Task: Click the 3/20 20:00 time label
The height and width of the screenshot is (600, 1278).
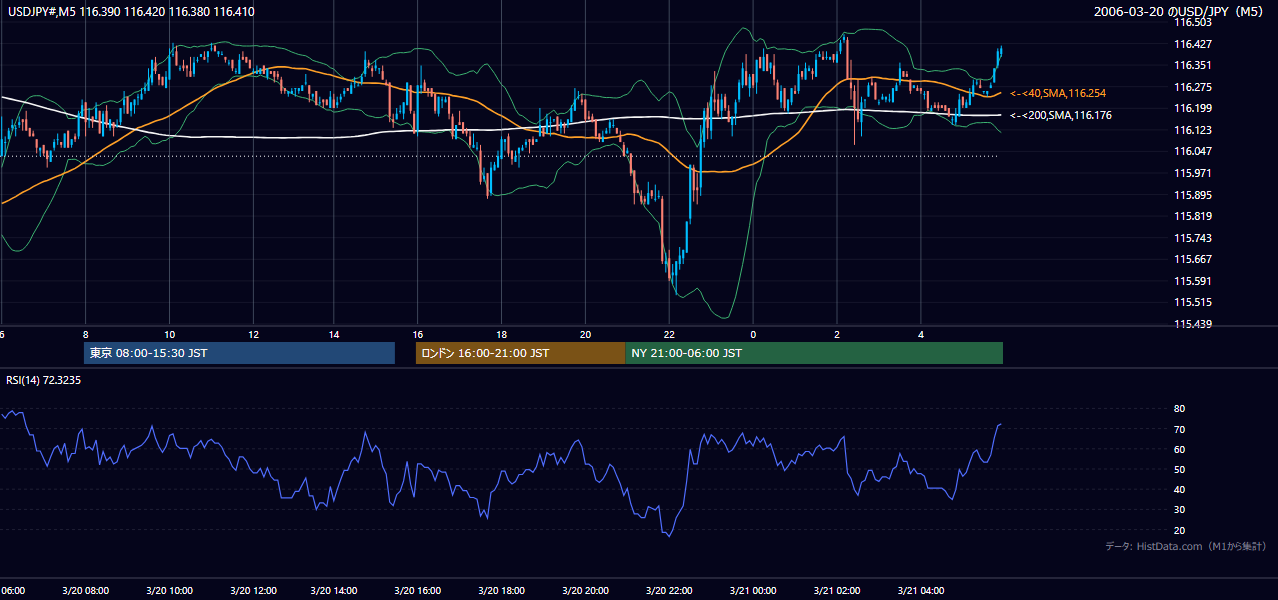Action: 586,591
